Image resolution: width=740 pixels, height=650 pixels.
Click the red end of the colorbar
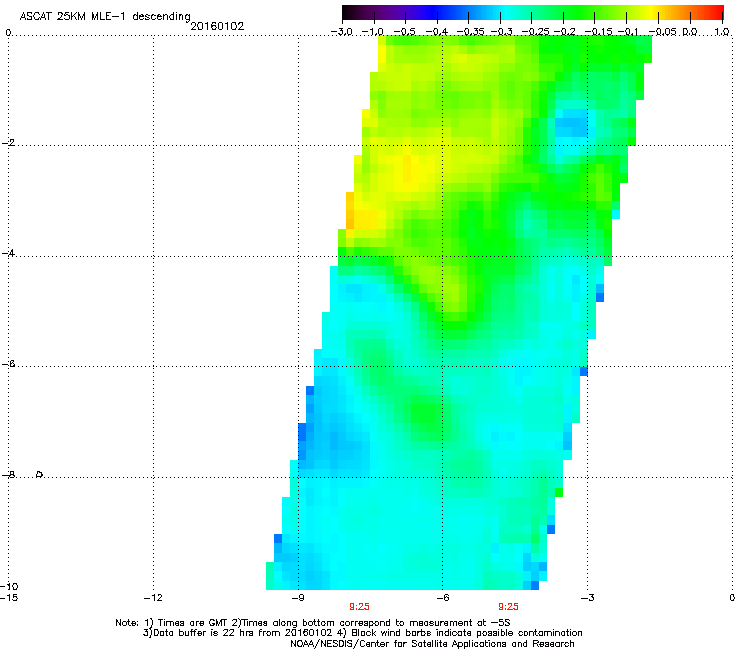pyautogui.click(x=718, y=12)
